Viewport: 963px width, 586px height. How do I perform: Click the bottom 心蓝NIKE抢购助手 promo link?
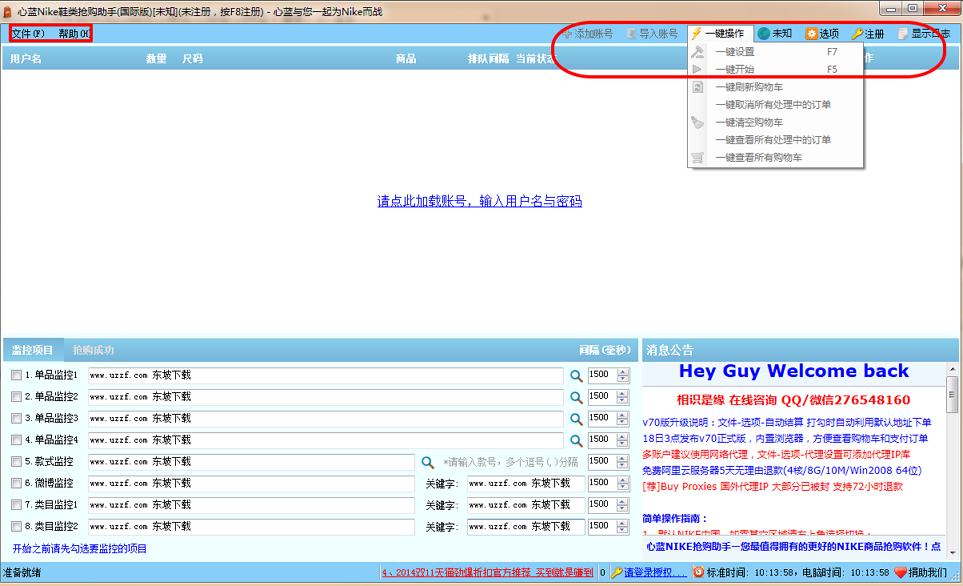coord(793,546)
